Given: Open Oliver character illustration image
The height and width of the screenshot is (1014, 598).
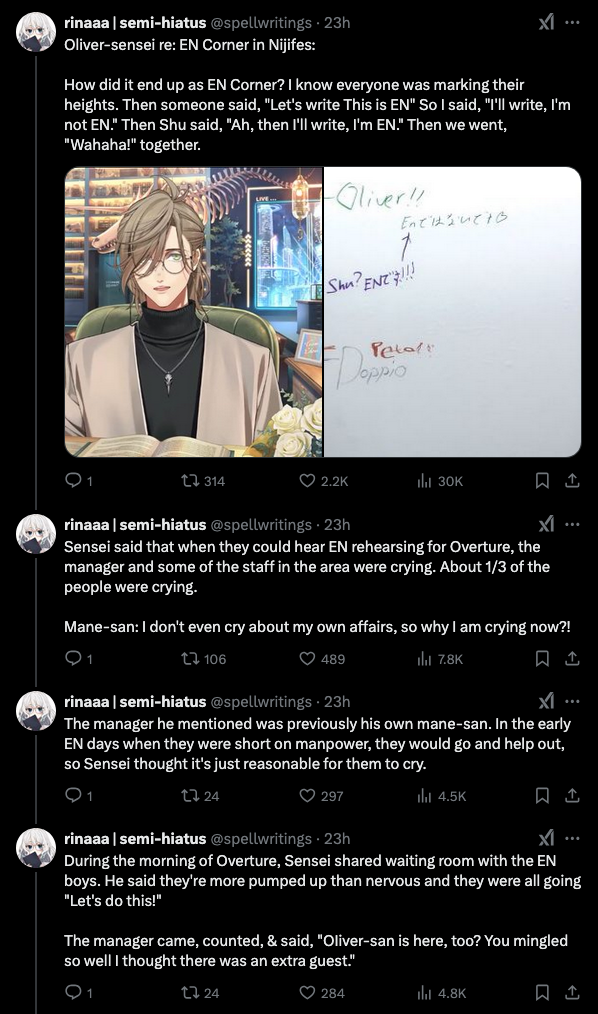Looking at the screenshot, I should point(193,312).
